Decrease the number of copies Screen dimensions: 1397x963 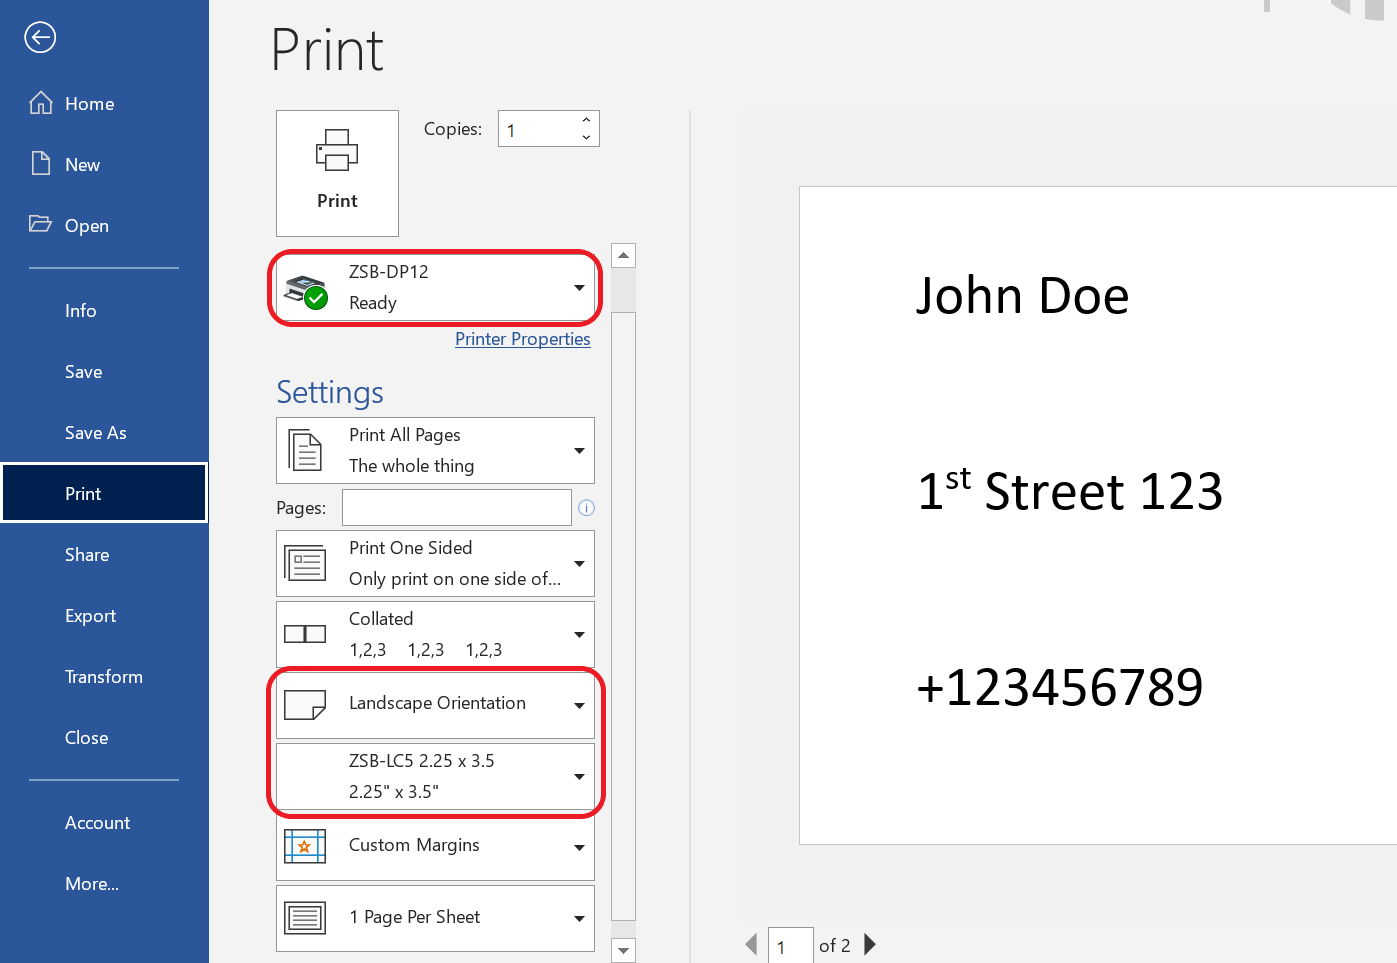(586, 137)
